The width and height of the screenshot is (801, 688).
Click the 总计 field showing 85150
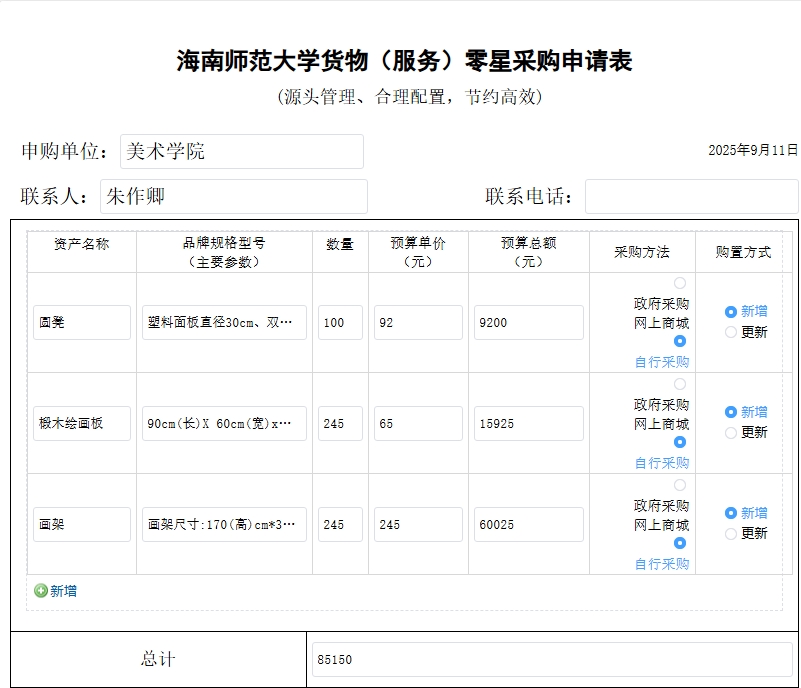pyautogui.click(x=552, y=660)
